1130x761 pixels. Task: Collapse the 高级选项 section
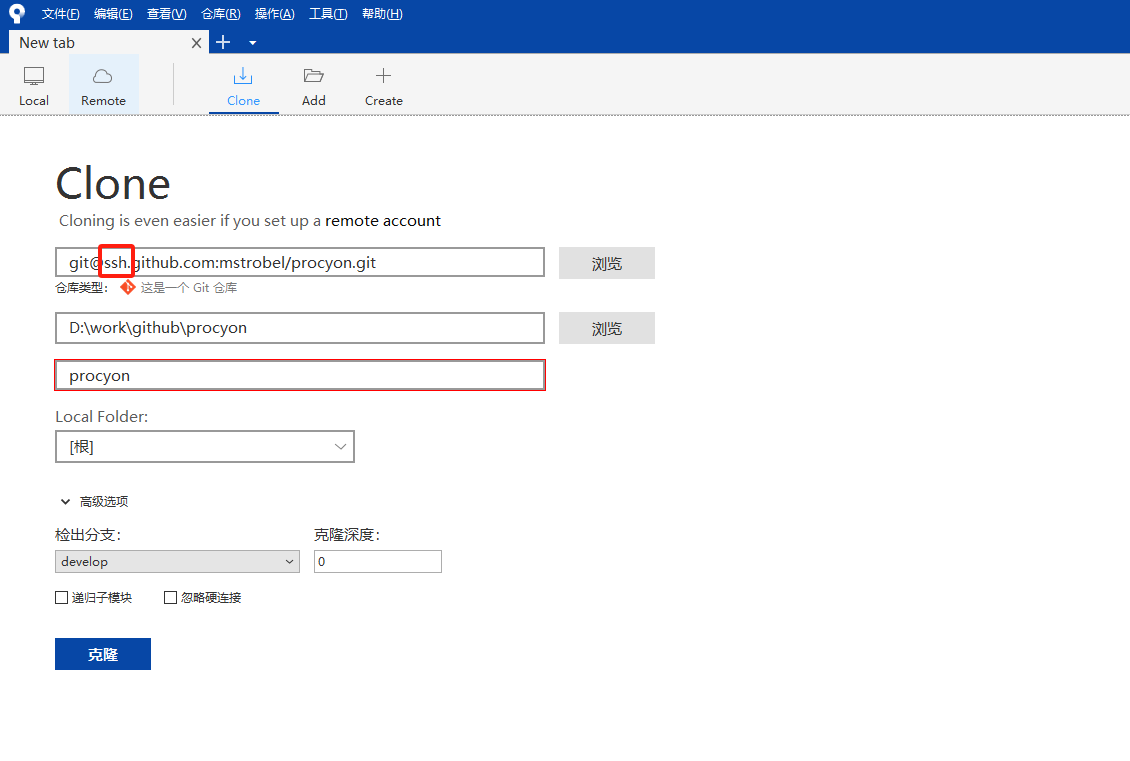(x=66, y=502)
